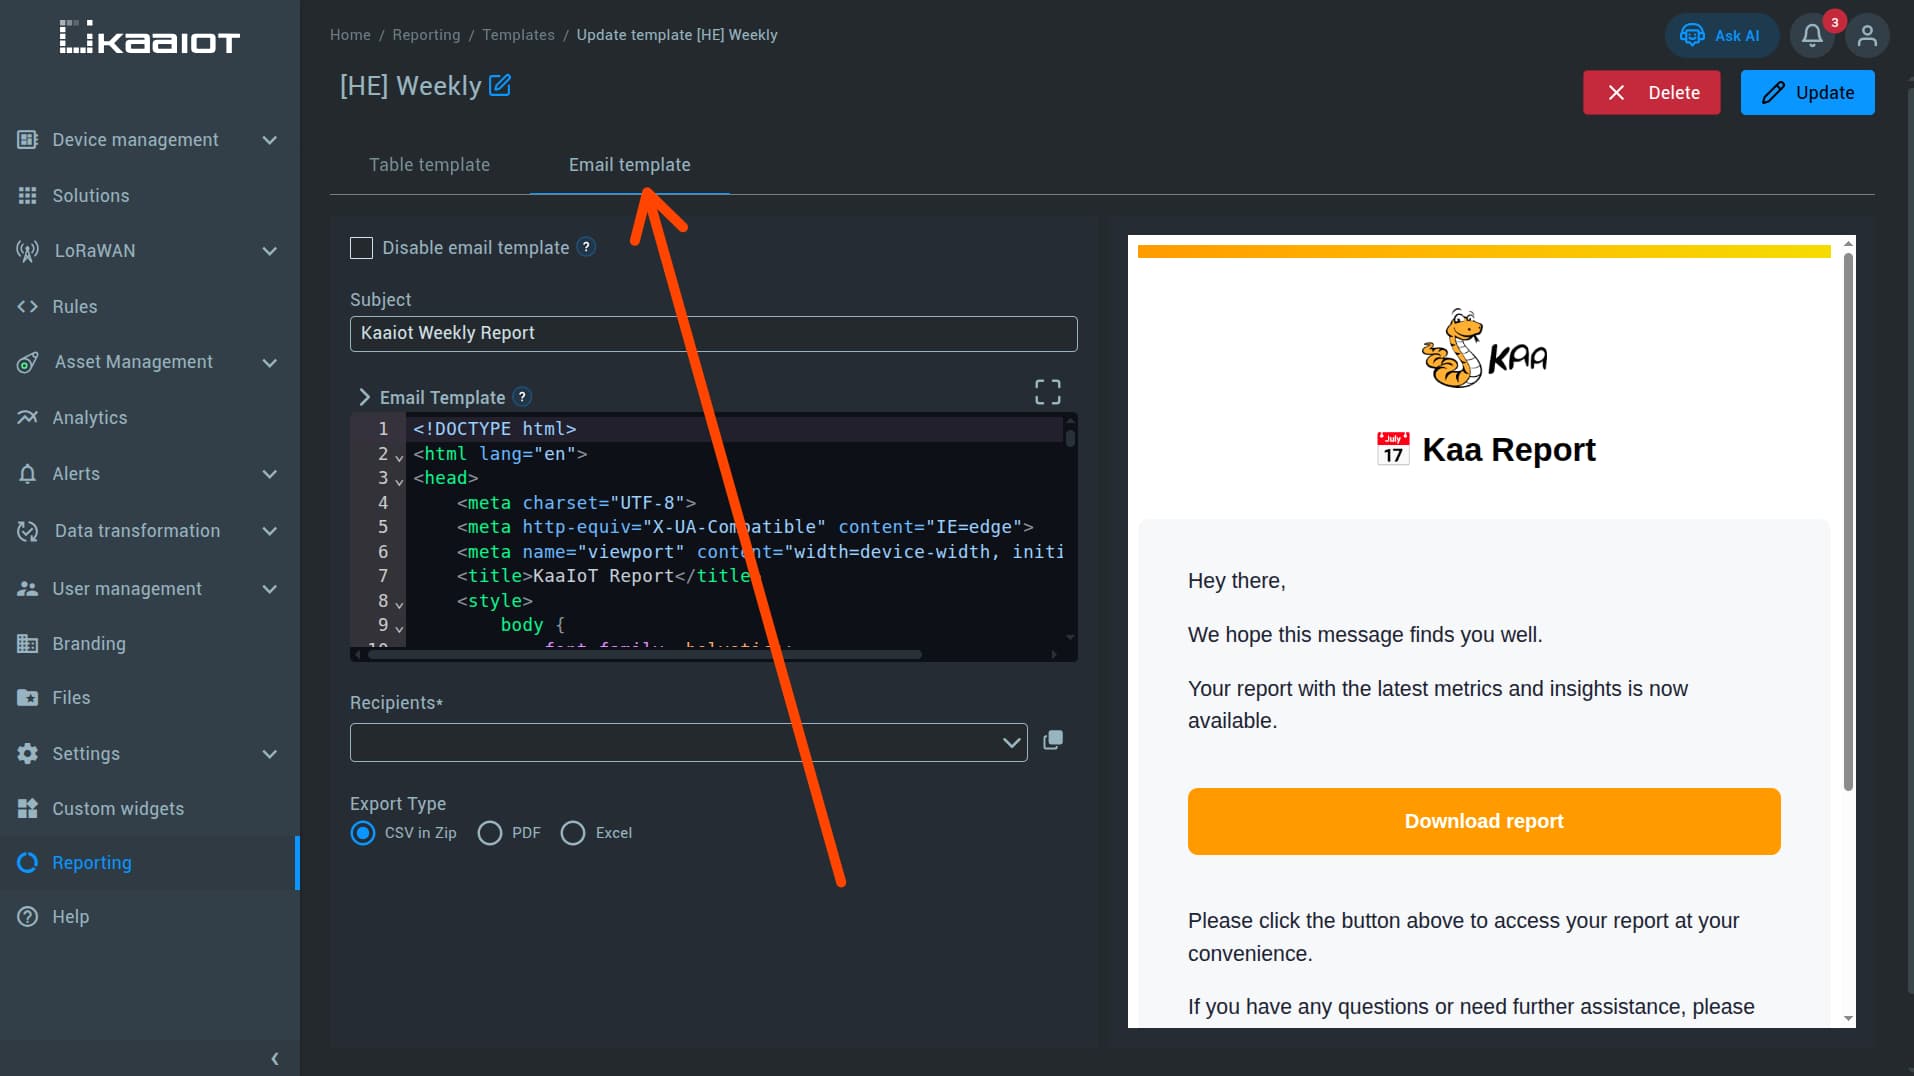The height and width of the screenshot is (1076, 1914).
Task: Edit template name via pencil icon
Action: [500, 86]
